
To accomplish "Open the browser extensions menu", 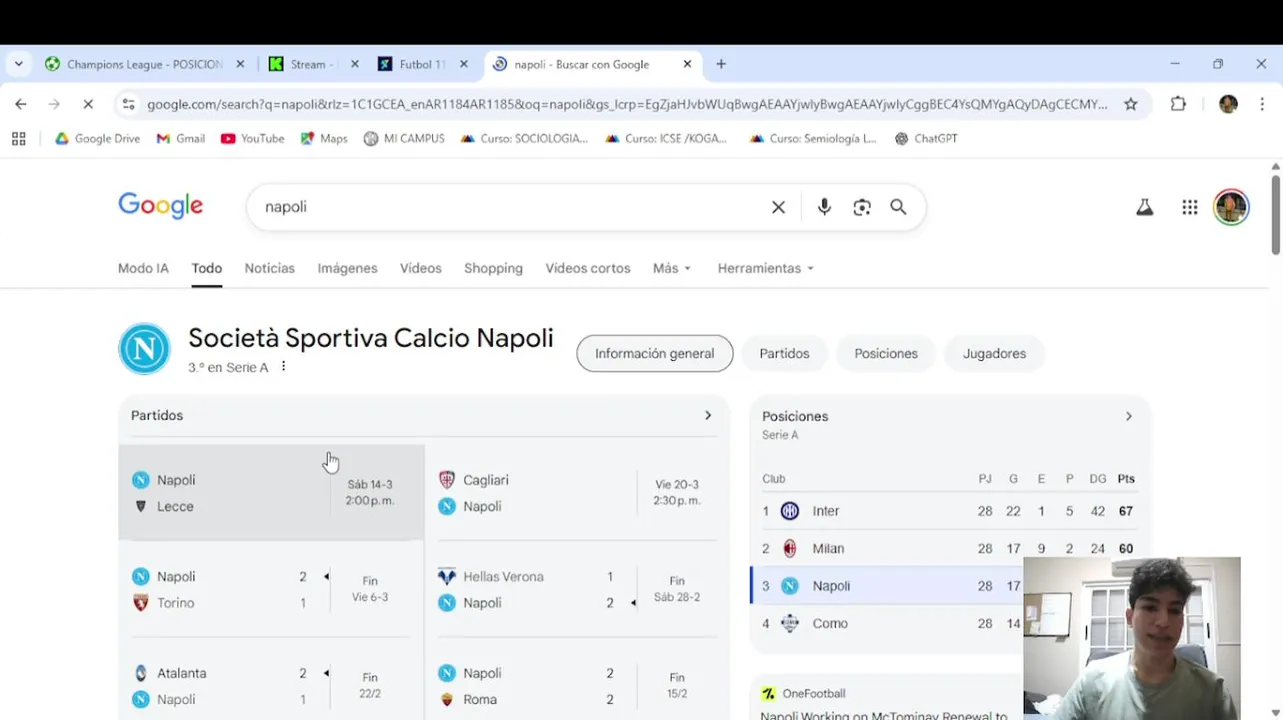I will coord(1178,104).
